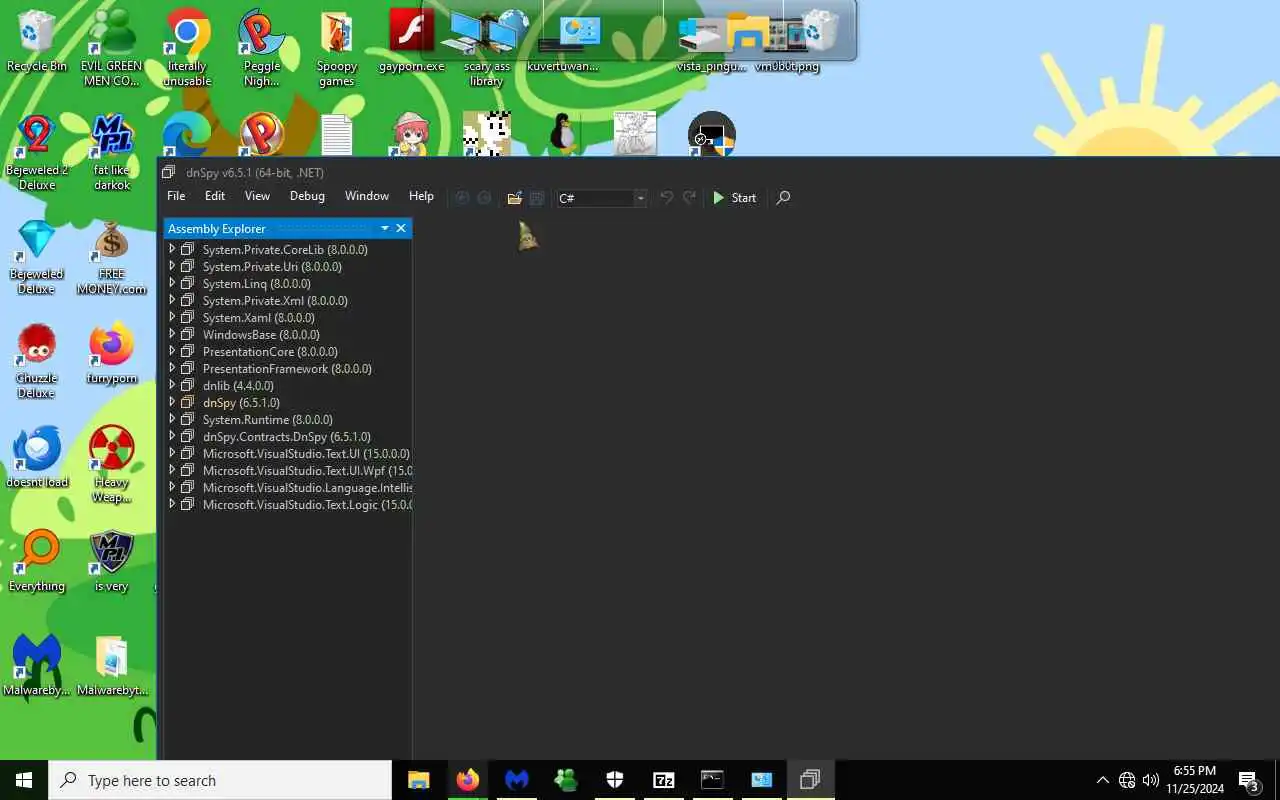The height and width of the screenshot is (800, 1280).
Task: Select the Chuzzle Deluxe shortcut
Action: coord(36,361)
